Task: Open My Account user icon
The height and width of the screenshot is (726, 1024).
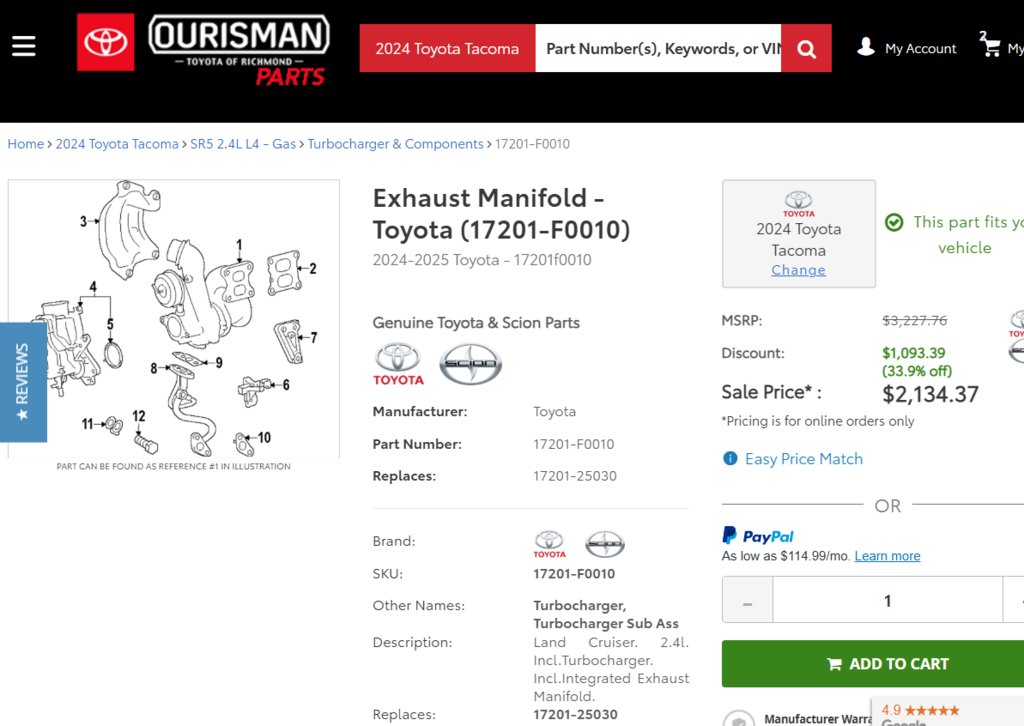Action: [x=866, y=47]
